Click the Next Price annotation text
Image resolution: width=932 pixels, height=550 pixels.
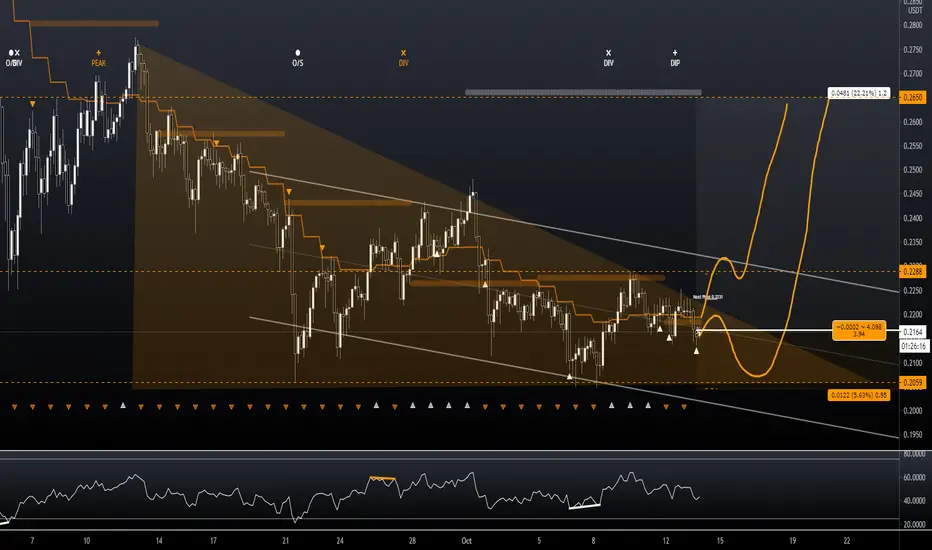click(708, 297)
